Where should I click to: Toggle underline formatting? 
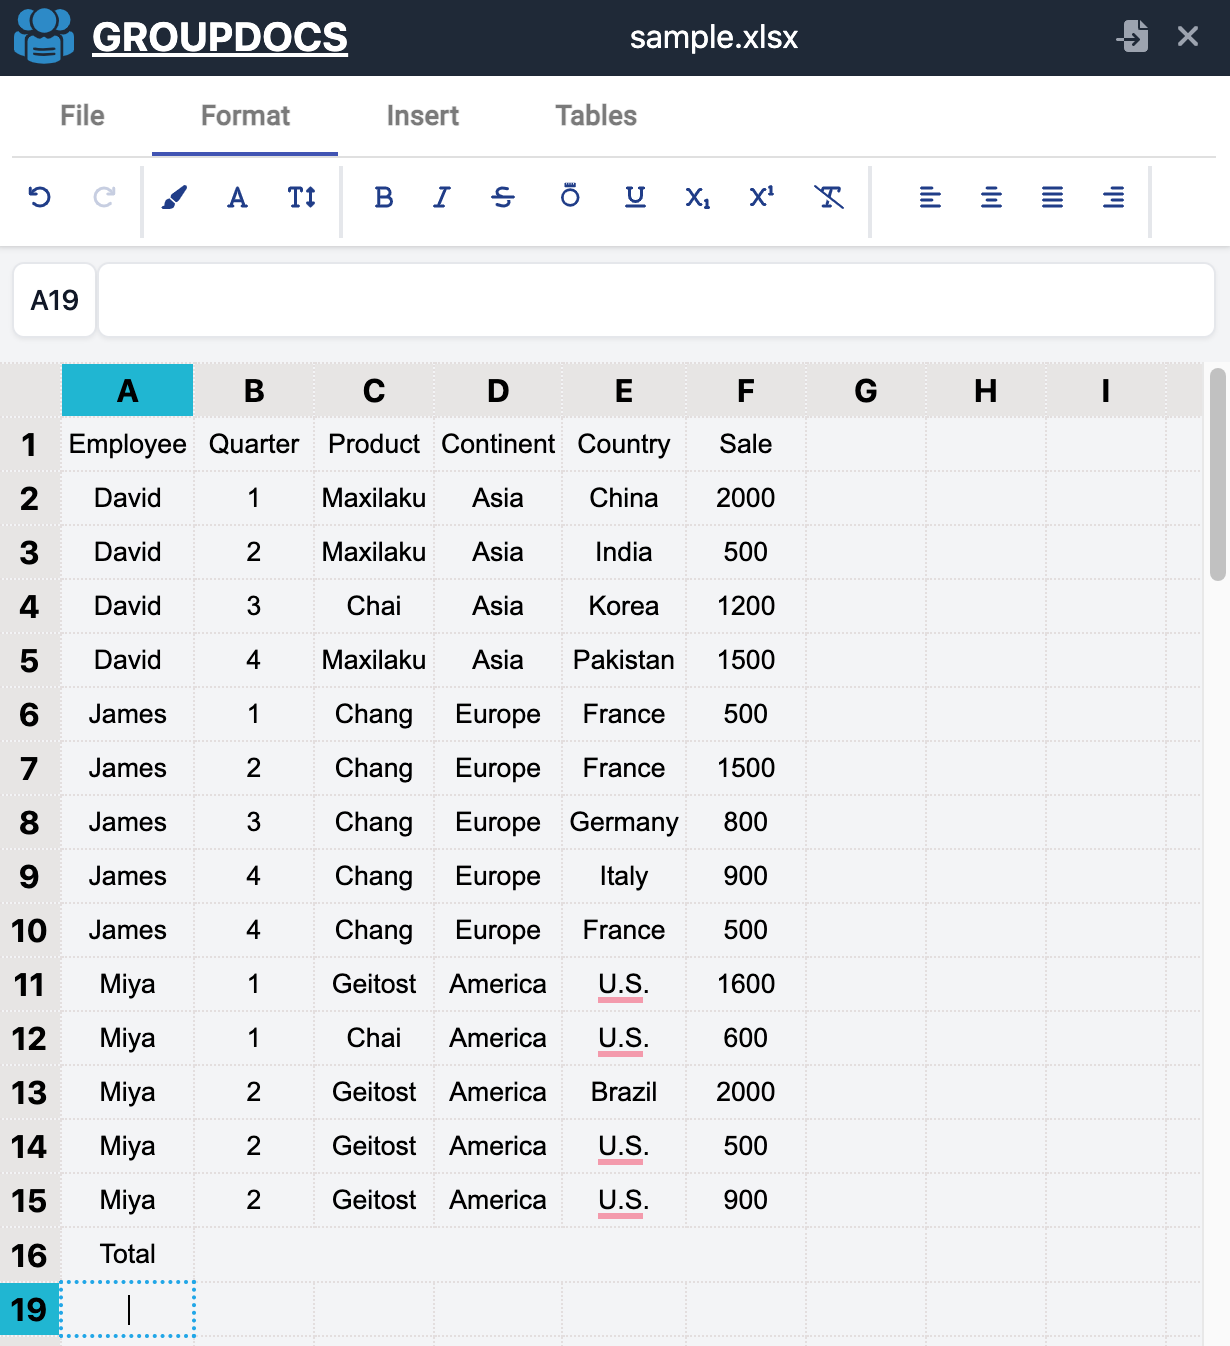tap(634, 198)
